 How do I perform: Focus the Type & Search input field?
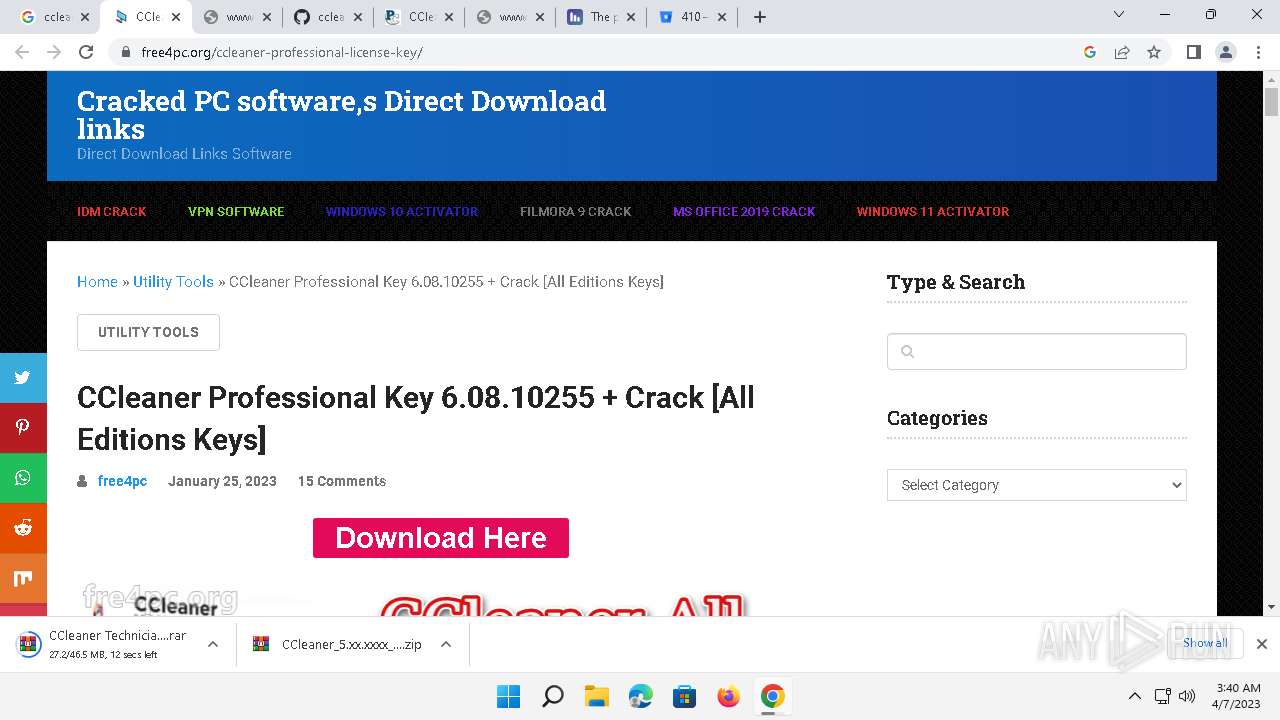pos(1037,351)
